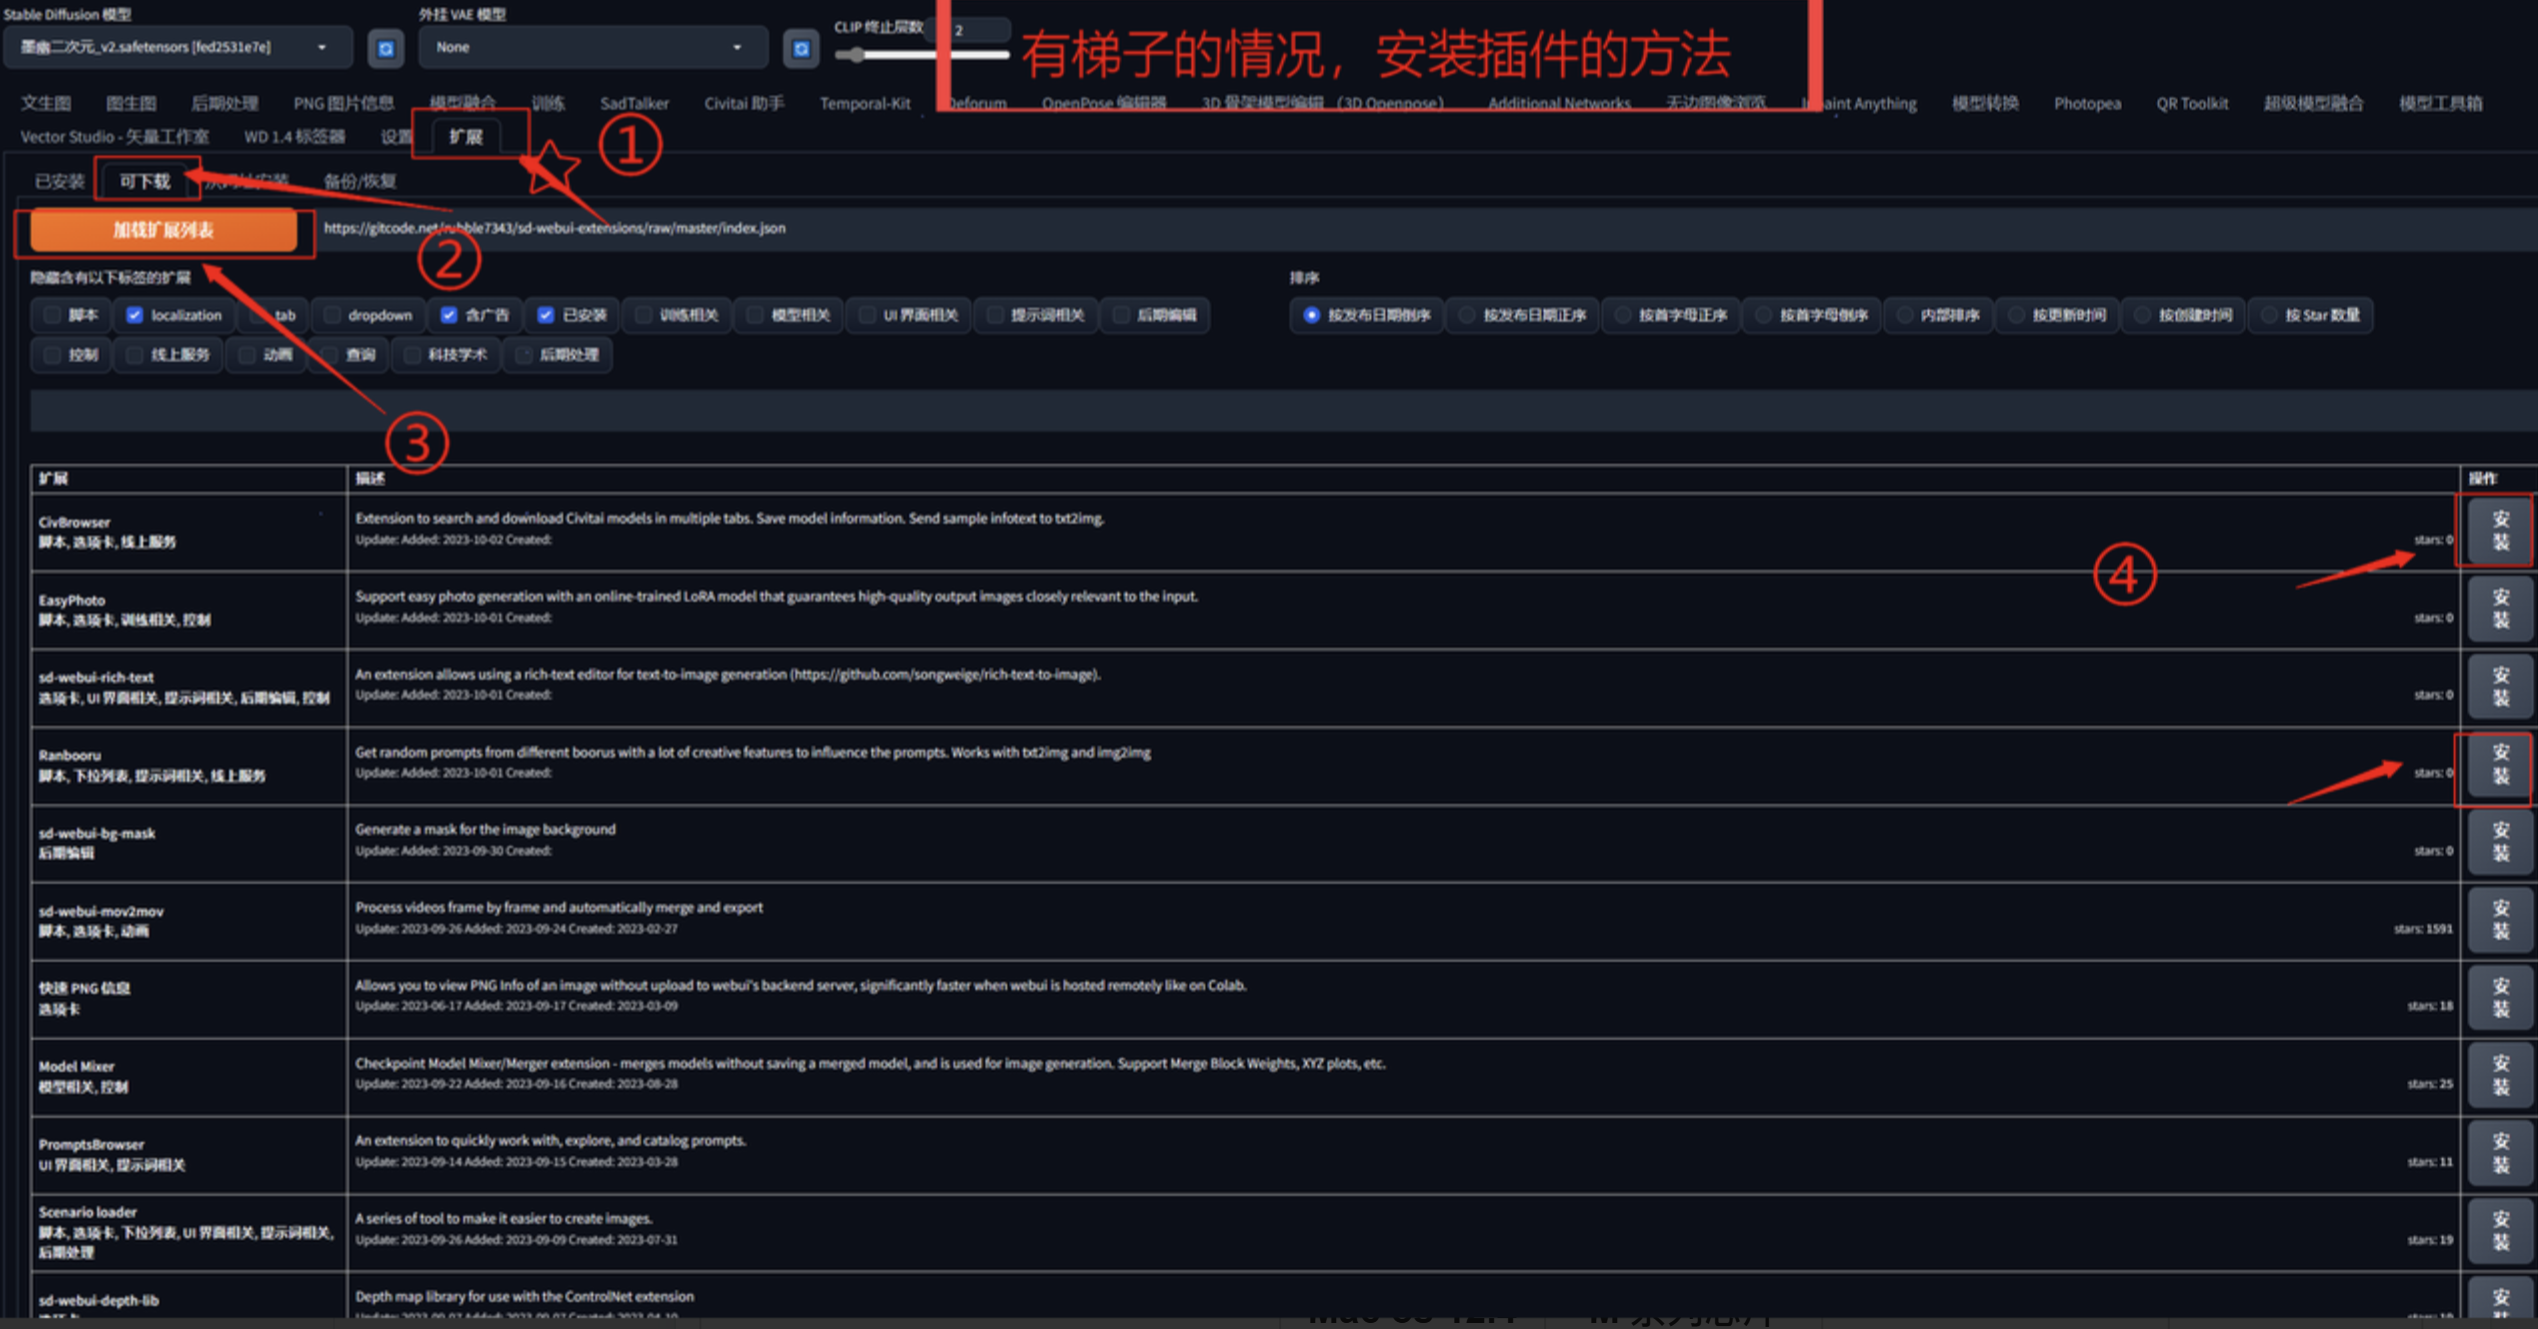Uncheck the 已安装 hide filter

[x=546, y=315]
